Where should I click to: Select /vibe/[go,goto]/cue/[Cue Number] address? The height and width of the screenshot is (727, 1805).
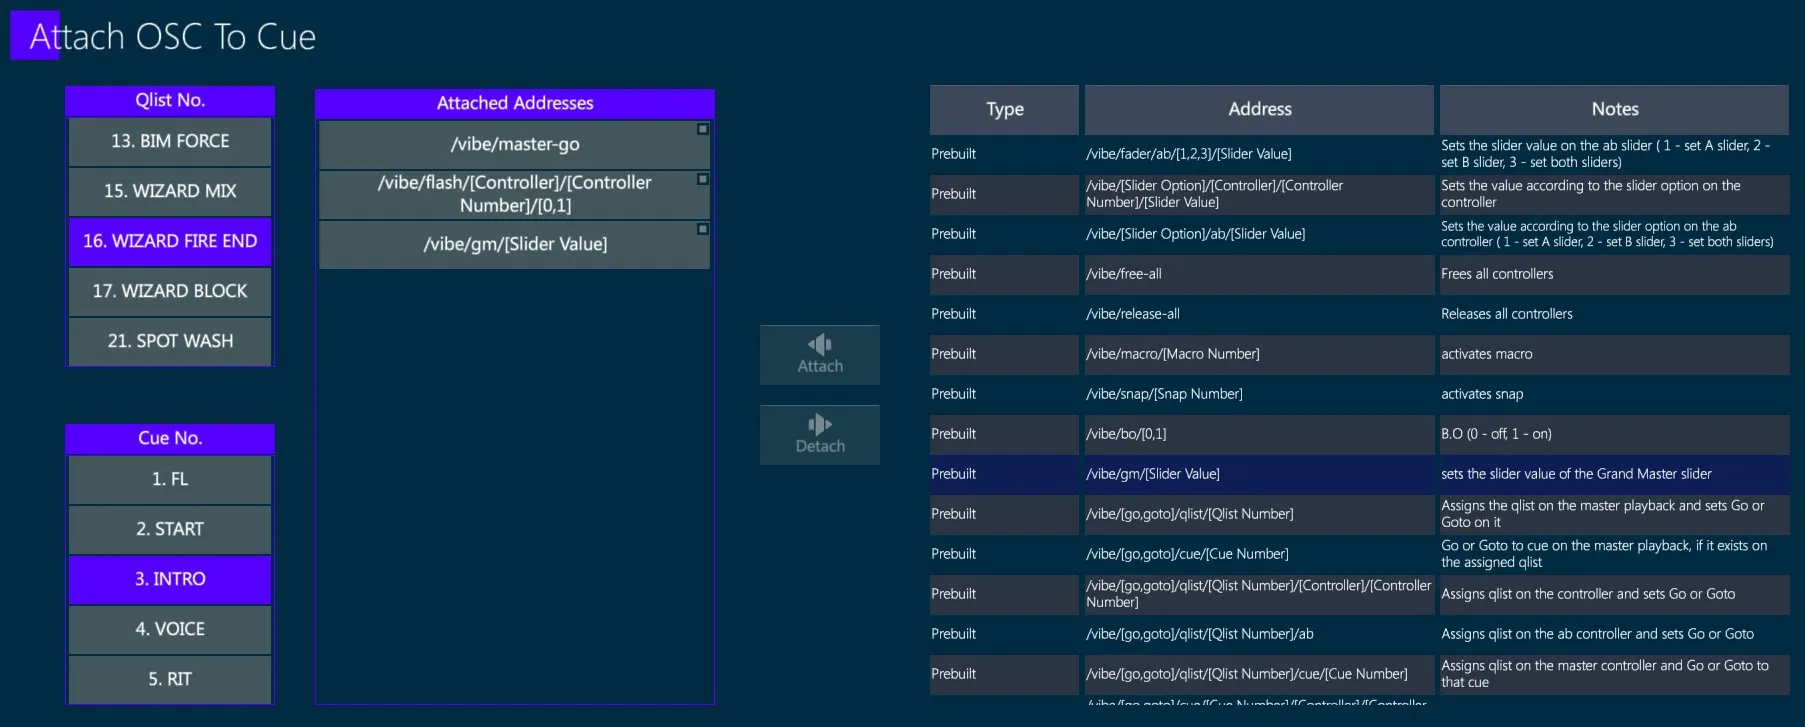[x=1259, y=554]
